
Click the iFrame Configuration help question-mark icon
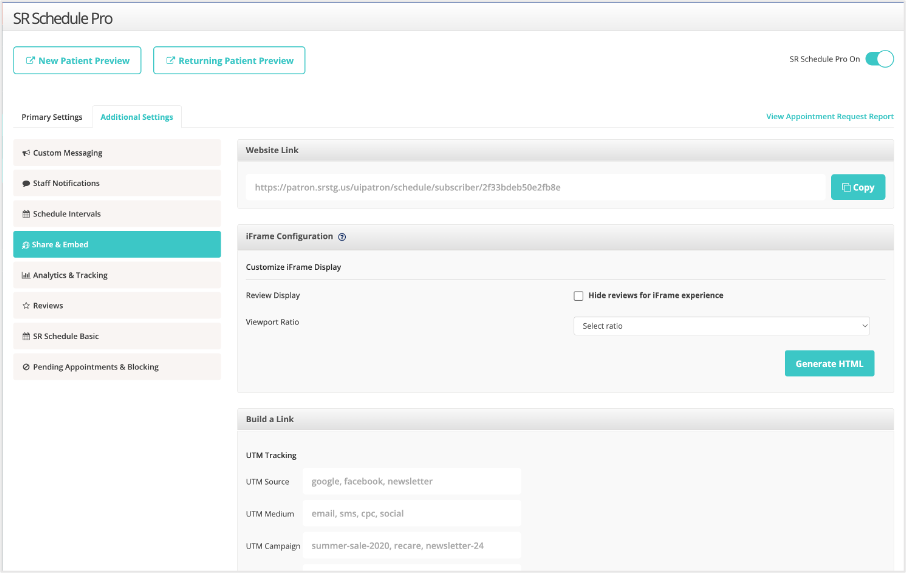click(342, 237)
